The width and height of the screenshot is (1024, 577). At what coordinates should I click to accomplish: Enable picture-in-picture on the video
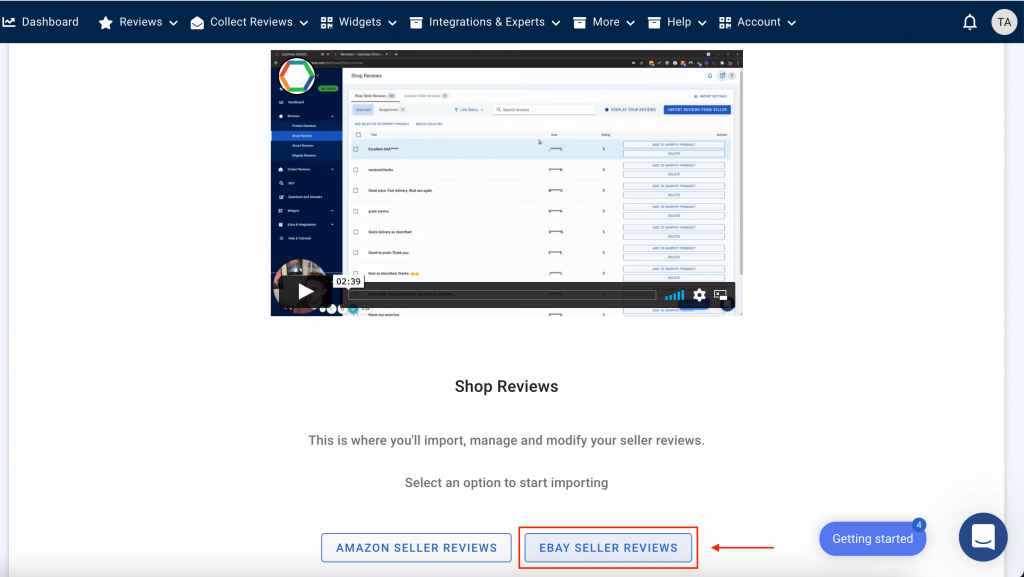click(x=720, y=295)
